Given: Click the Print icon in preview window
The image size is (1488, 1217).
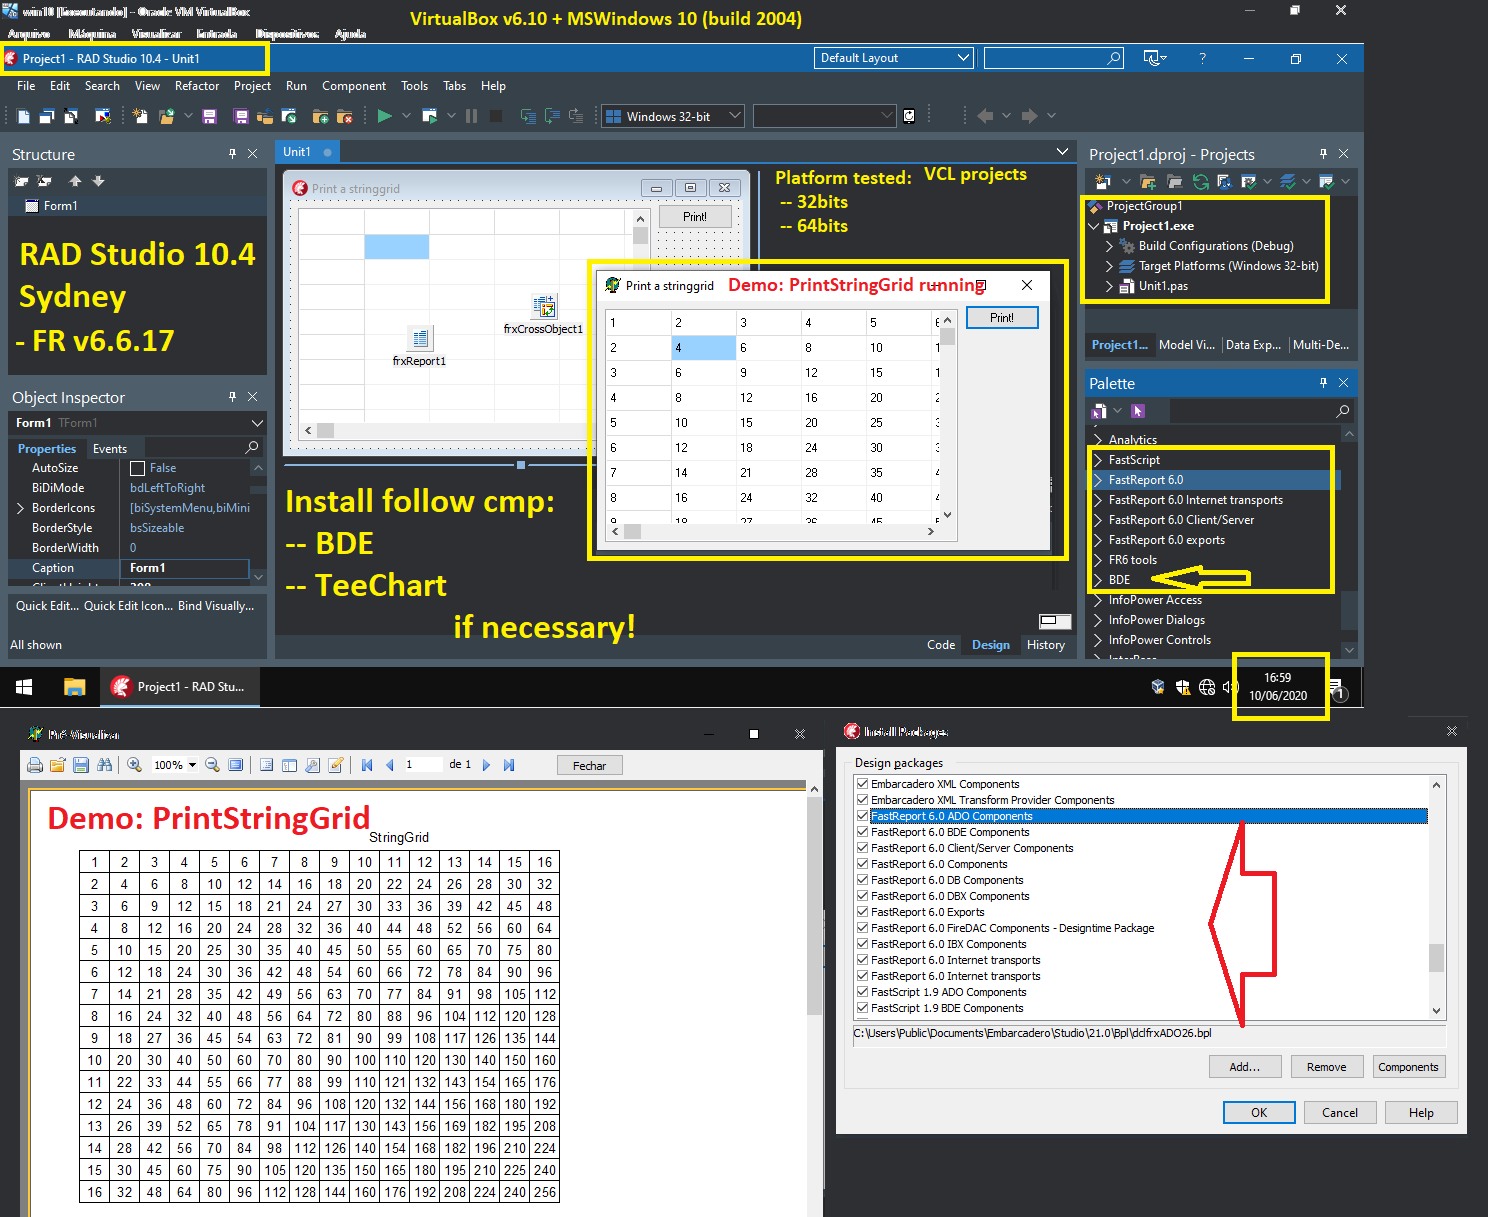Looking at the screenshot, I should pos(35,765).
